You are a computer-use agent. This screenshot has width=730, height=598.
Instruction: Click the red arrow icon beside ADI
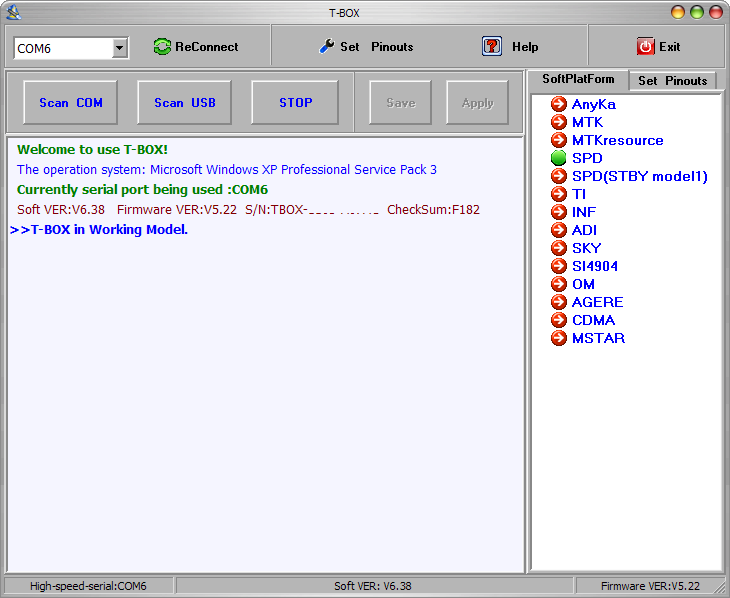(558, 230)
